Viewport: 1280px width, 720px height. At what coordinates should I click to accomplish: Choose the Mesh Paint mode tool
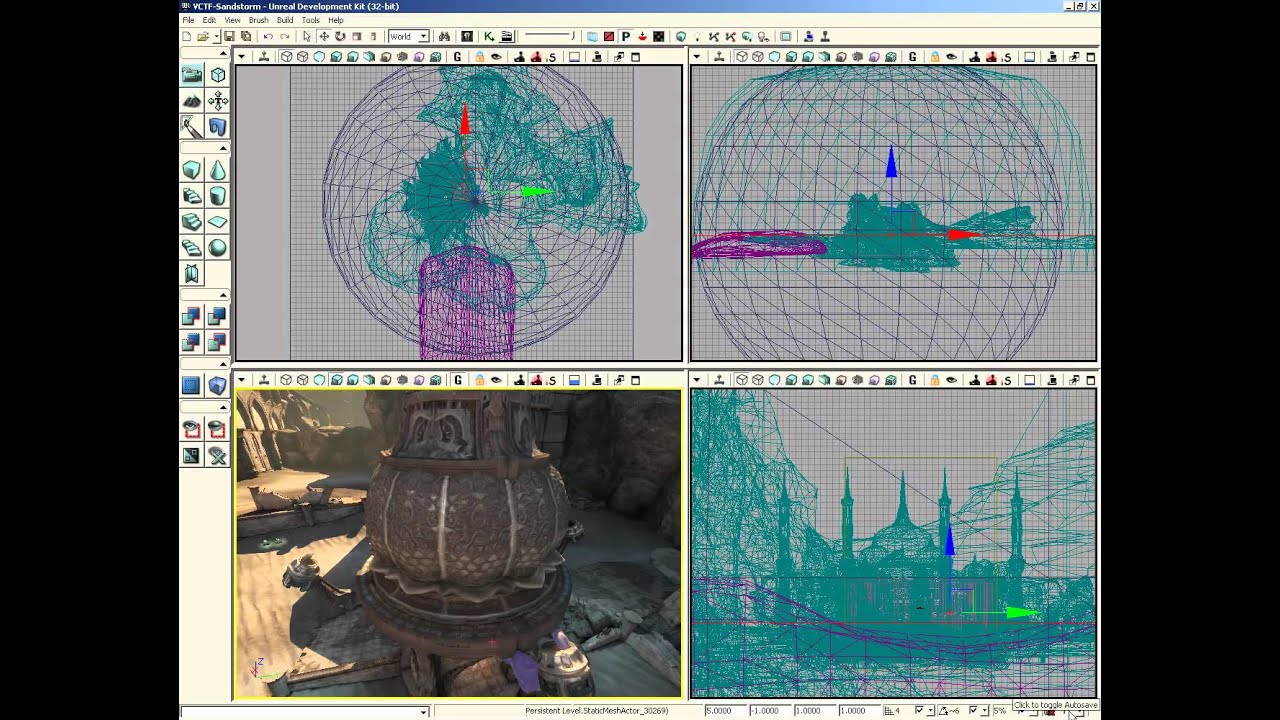coord(191,127)
